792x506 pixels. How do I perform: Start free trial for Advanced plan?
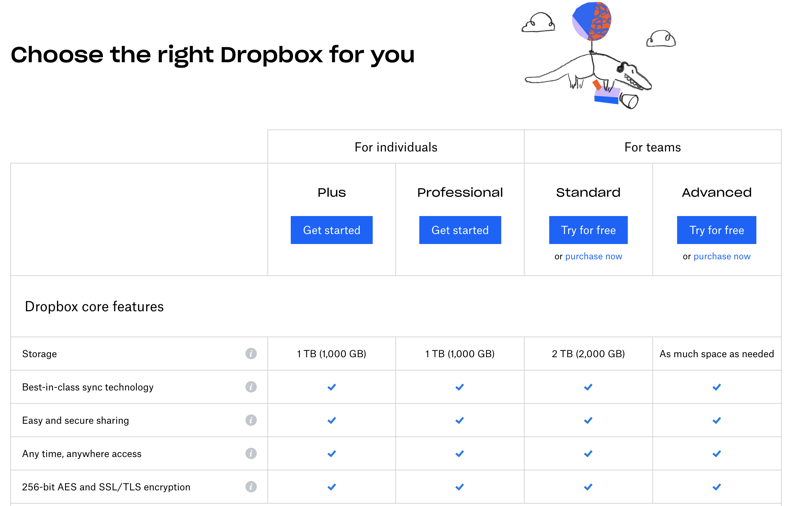click(x=716, y=230)
